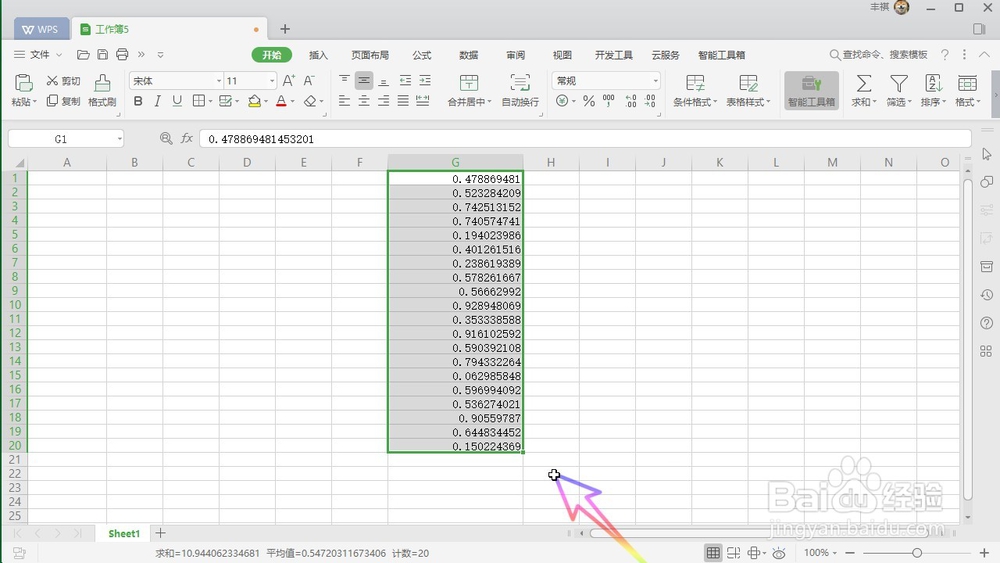
Task: Click the Print icon in quick access
Action: coord(122,55)
